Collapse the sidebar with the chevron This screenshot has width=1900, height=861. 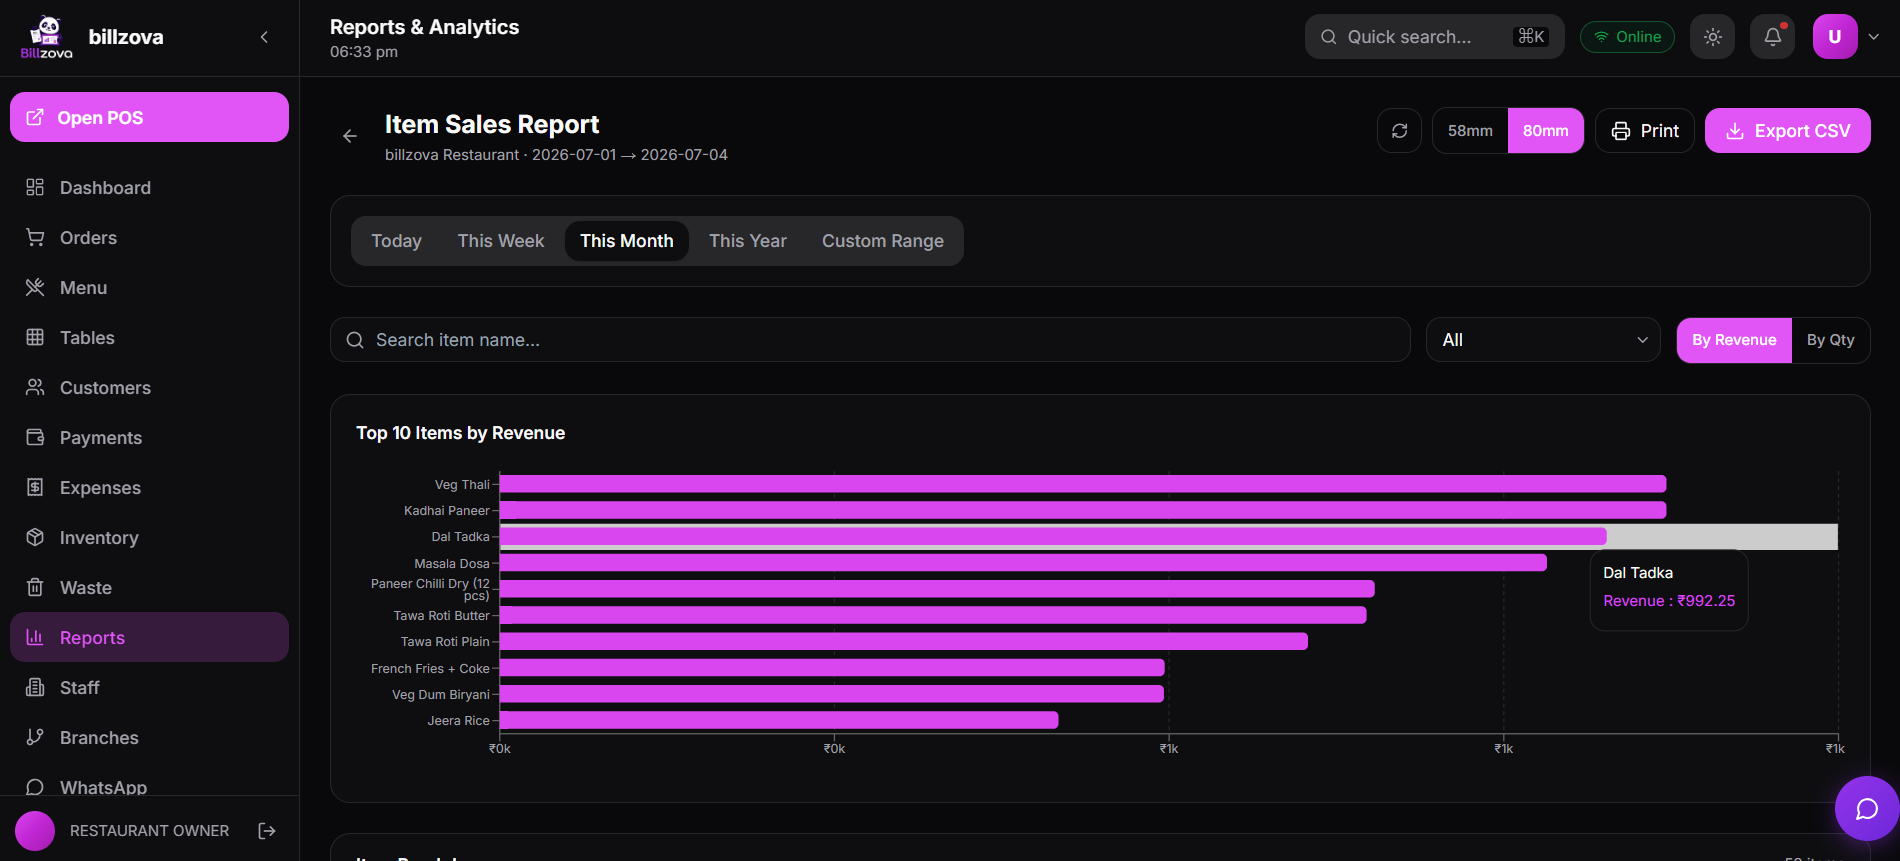[x=264, y=37]
